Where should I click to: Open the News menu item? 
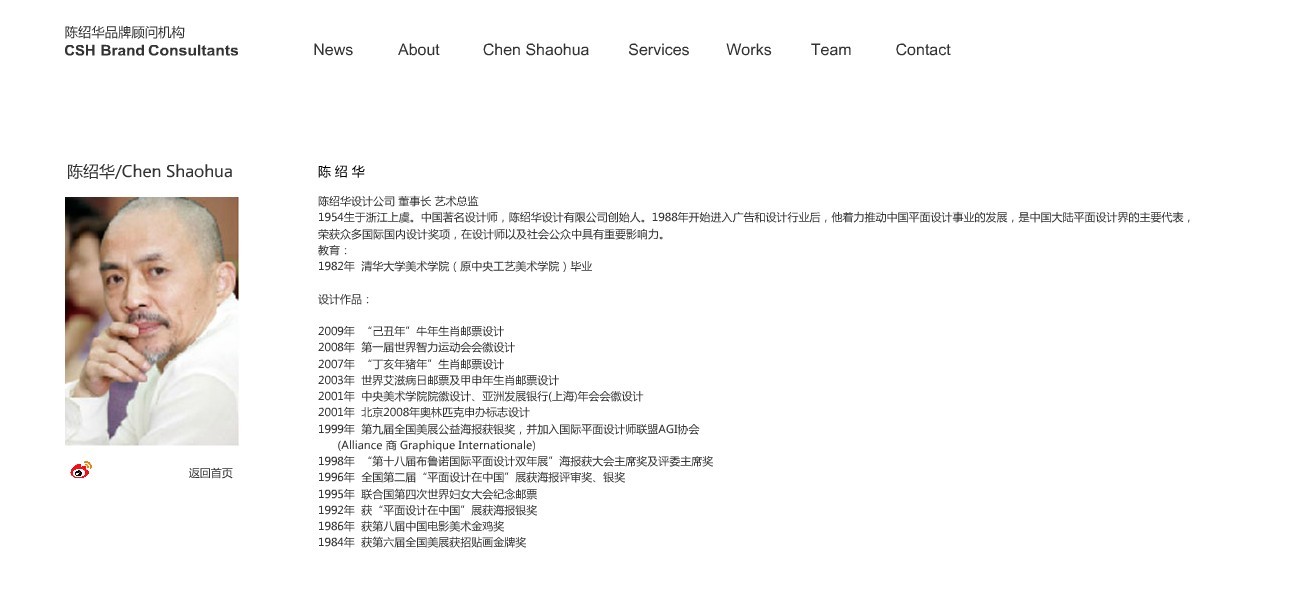[x=333, y=50]
